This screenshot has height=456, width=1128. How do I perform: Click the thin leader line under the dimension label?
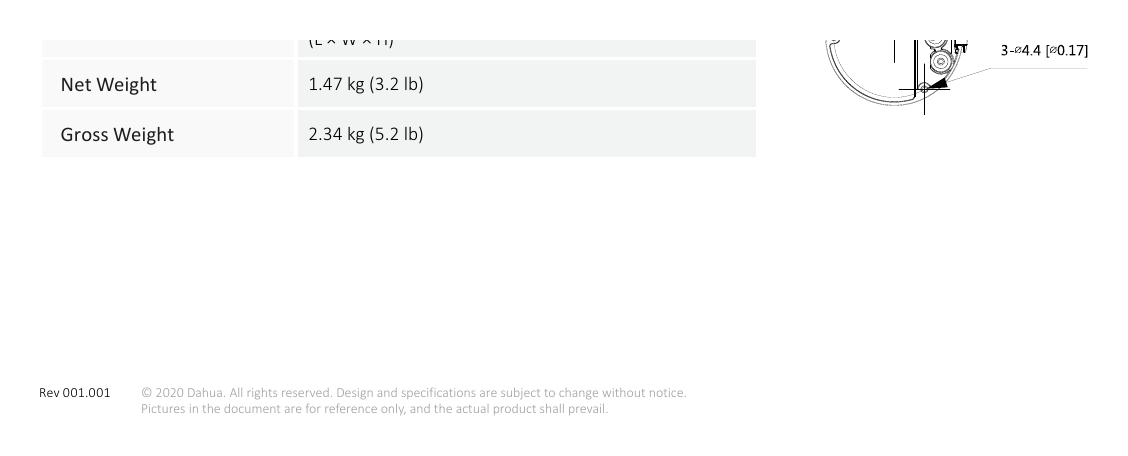[x=1018, y=73]
